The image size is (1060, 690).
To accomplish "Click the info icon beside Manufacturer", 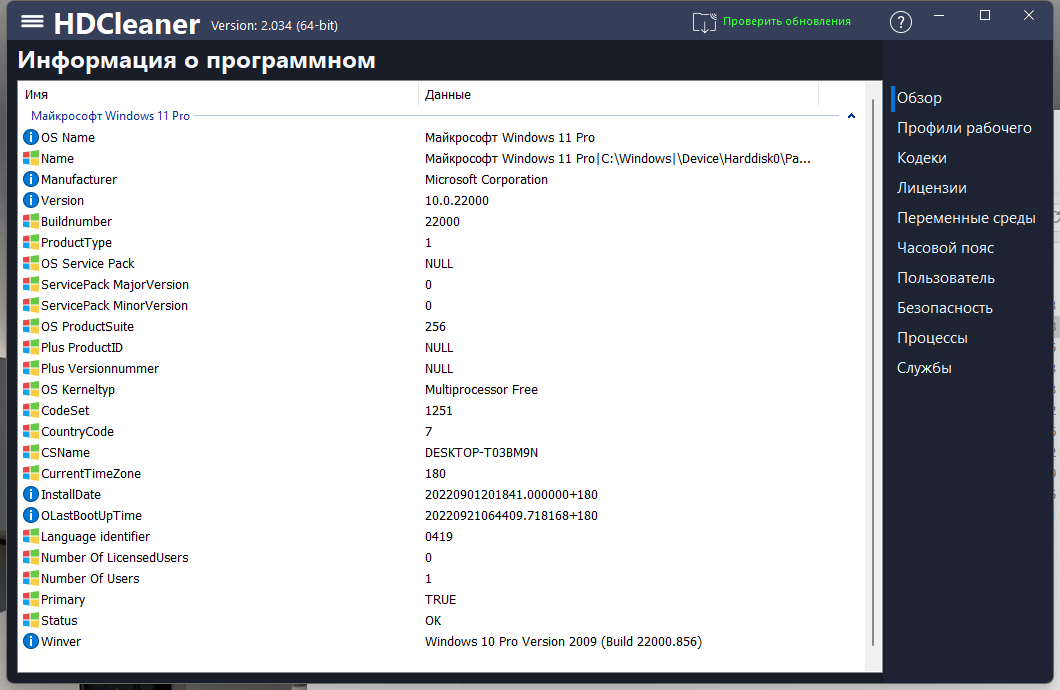I will pyautogui.click(x=30, y=179).
